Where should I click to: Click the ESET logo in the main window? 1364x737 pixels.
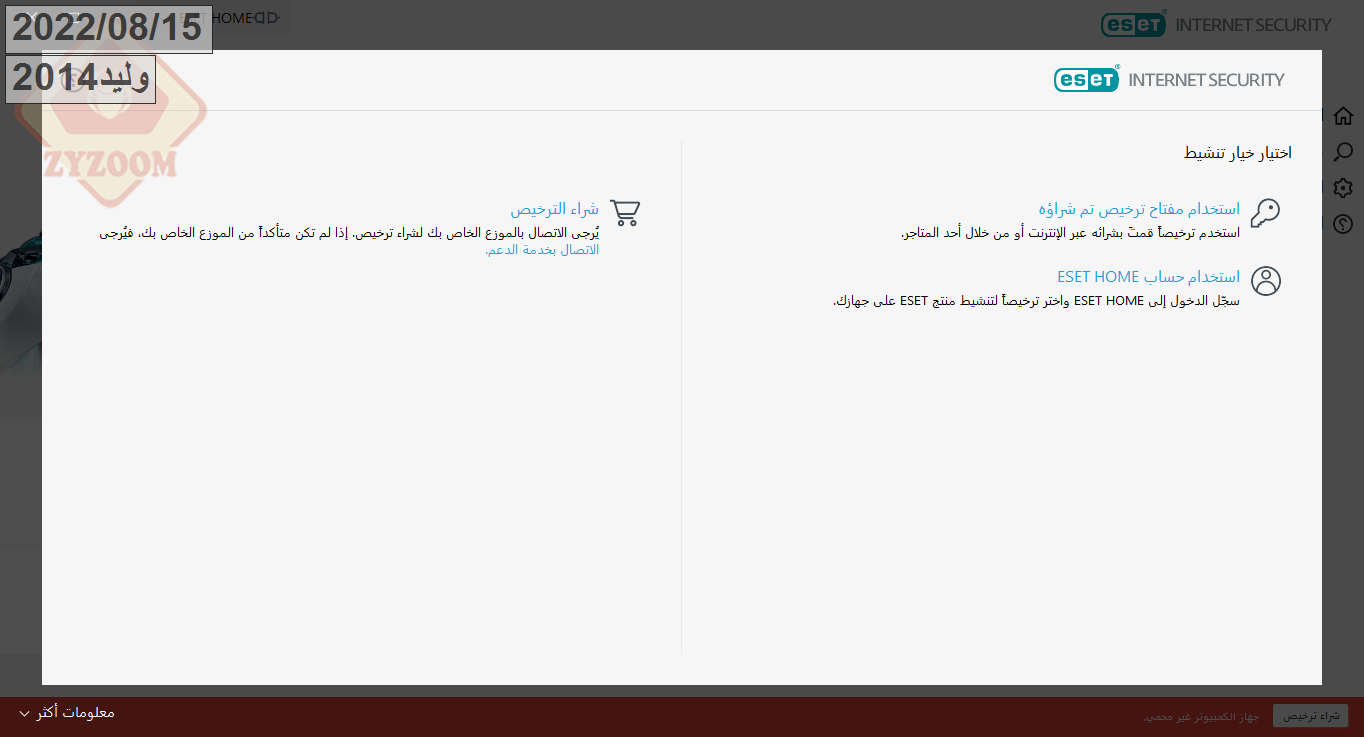point(1133,25)
